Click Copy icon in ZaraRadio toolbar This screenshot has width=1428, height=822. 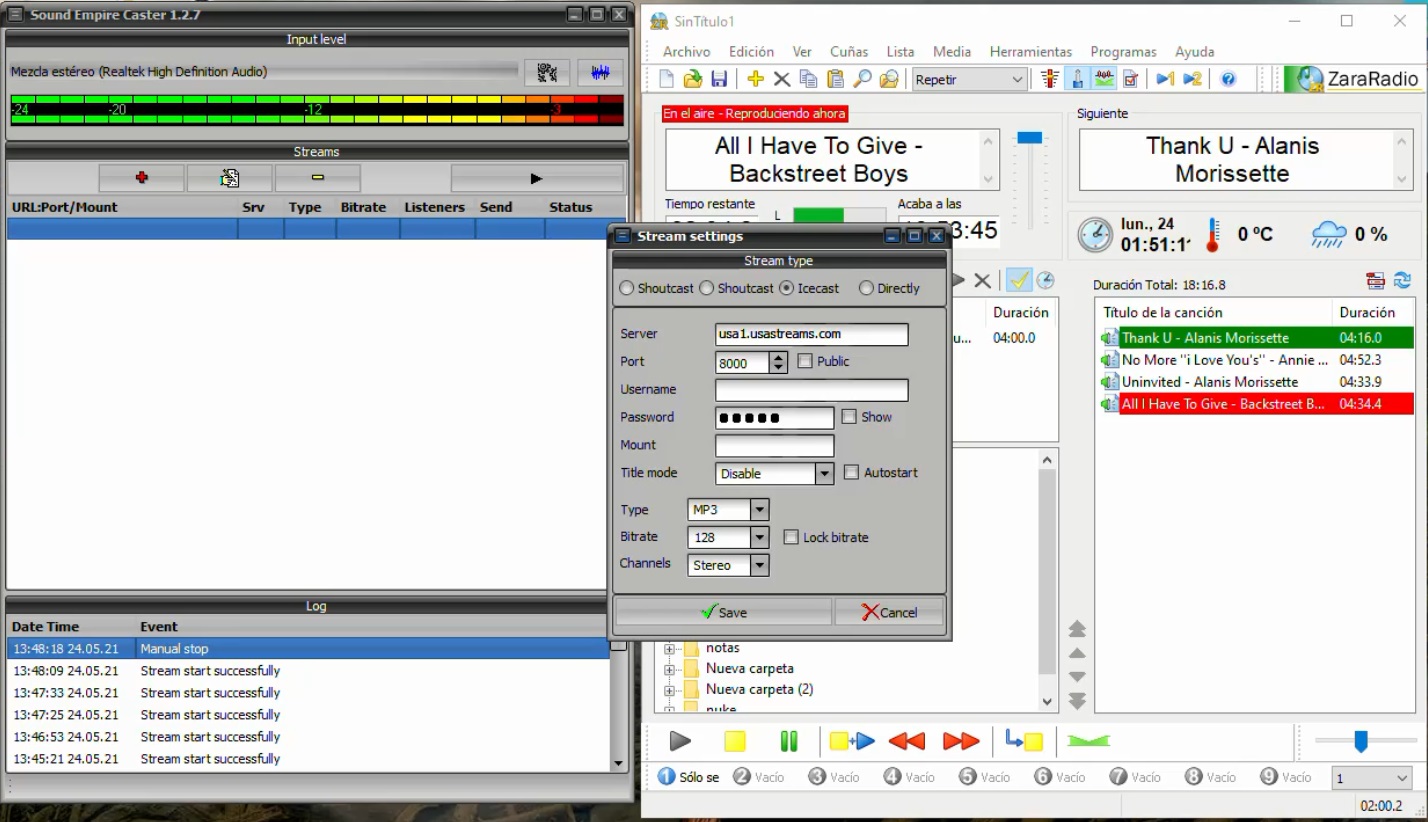808,79
